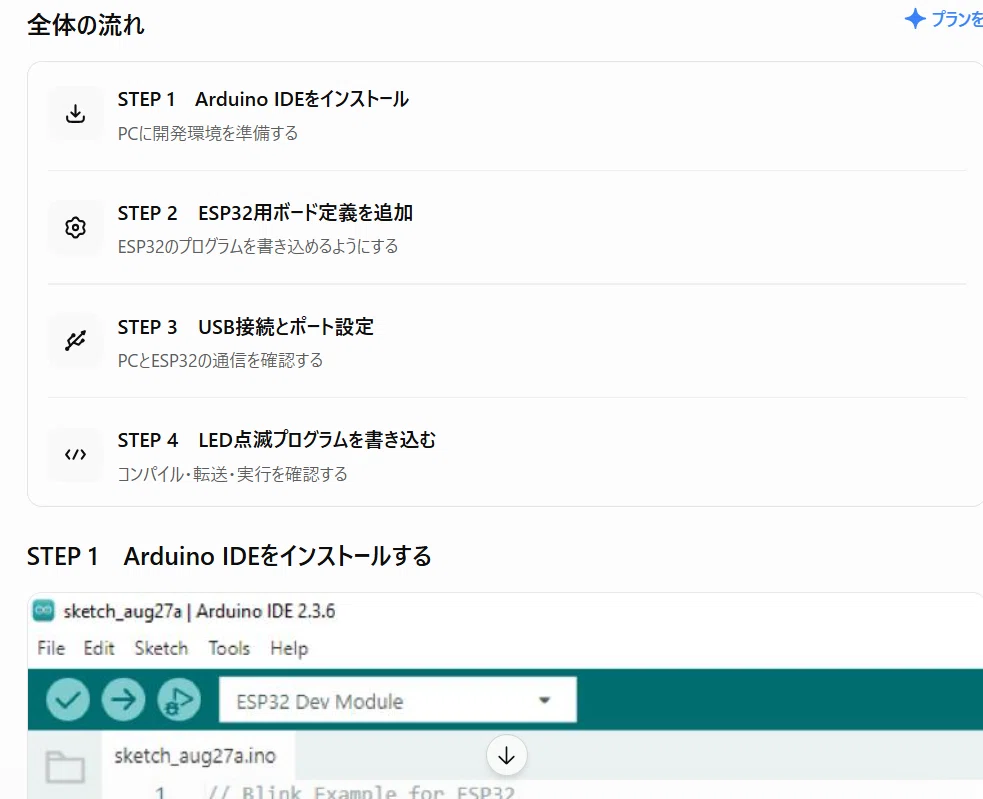This screenshot has height=799, width=983.
Task: Click the gear icon beside STEP 2
Action: [75, 228]
